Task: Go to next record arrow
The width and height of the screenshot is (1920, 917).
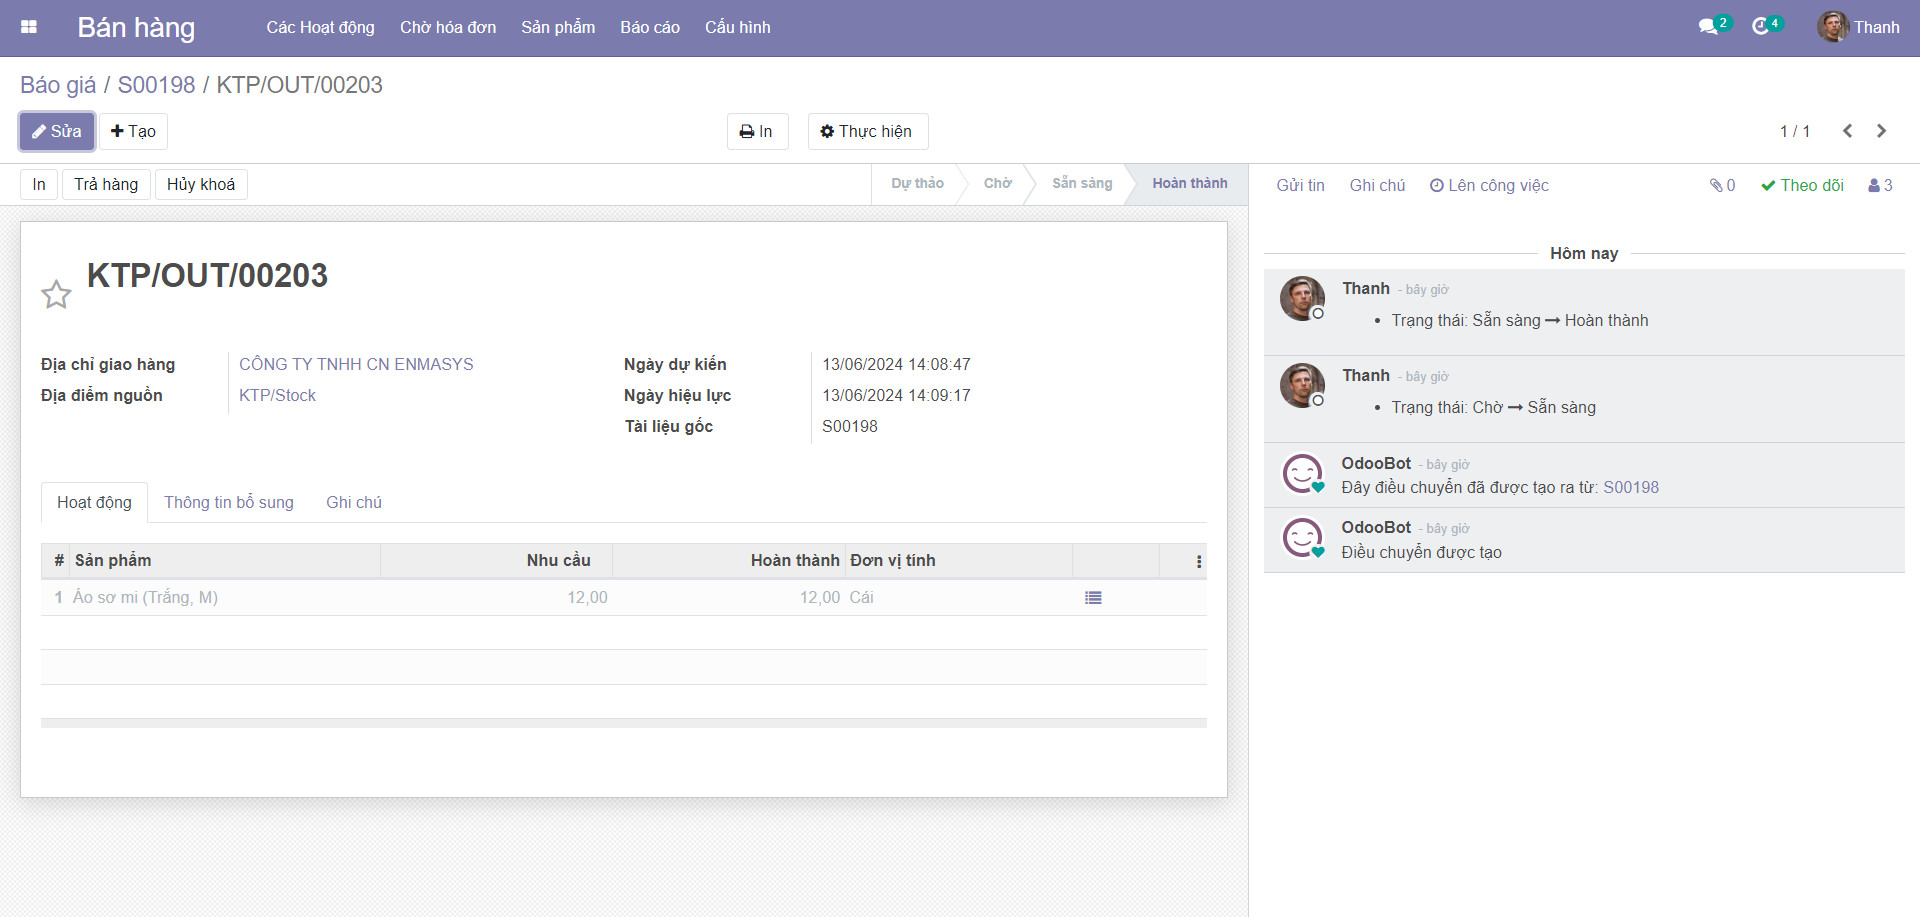Action: coord(1881,131)
